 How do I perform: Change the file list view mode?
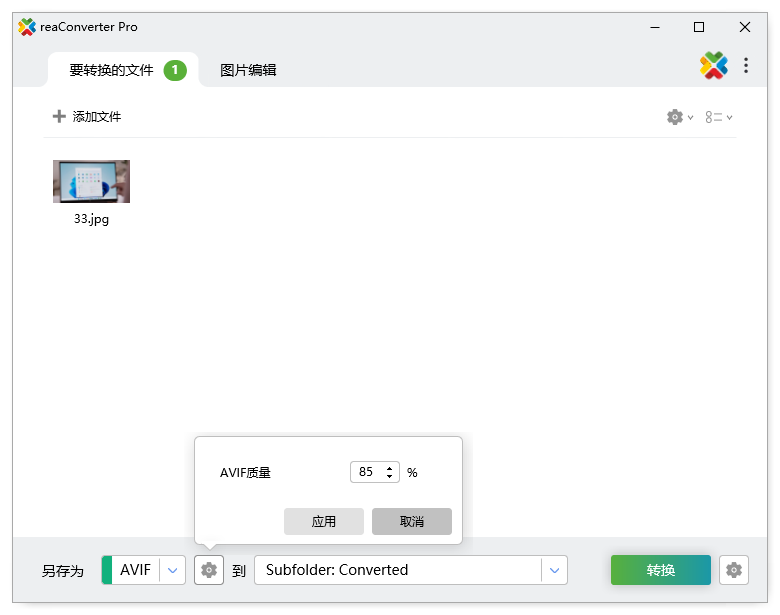point(718,117)
